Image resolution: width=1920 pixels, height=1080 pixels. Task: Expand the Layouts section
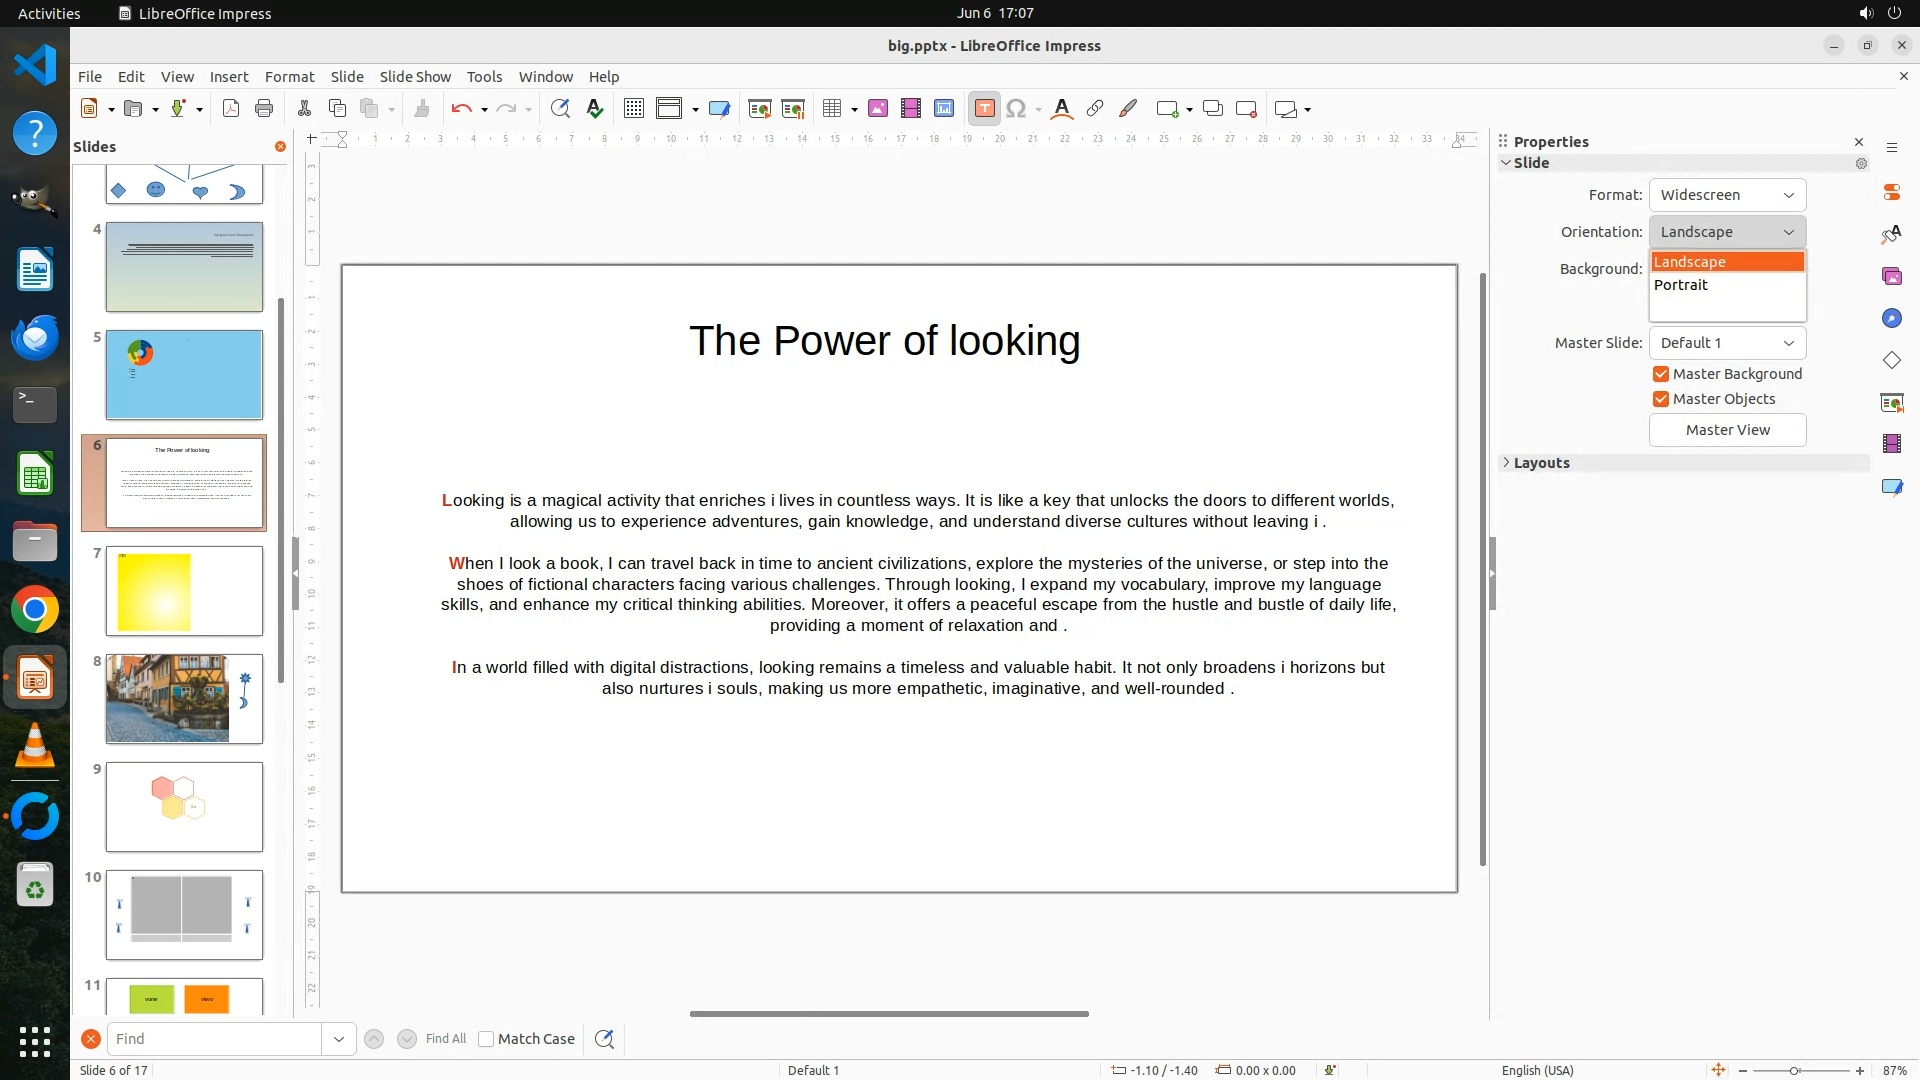1541,463
